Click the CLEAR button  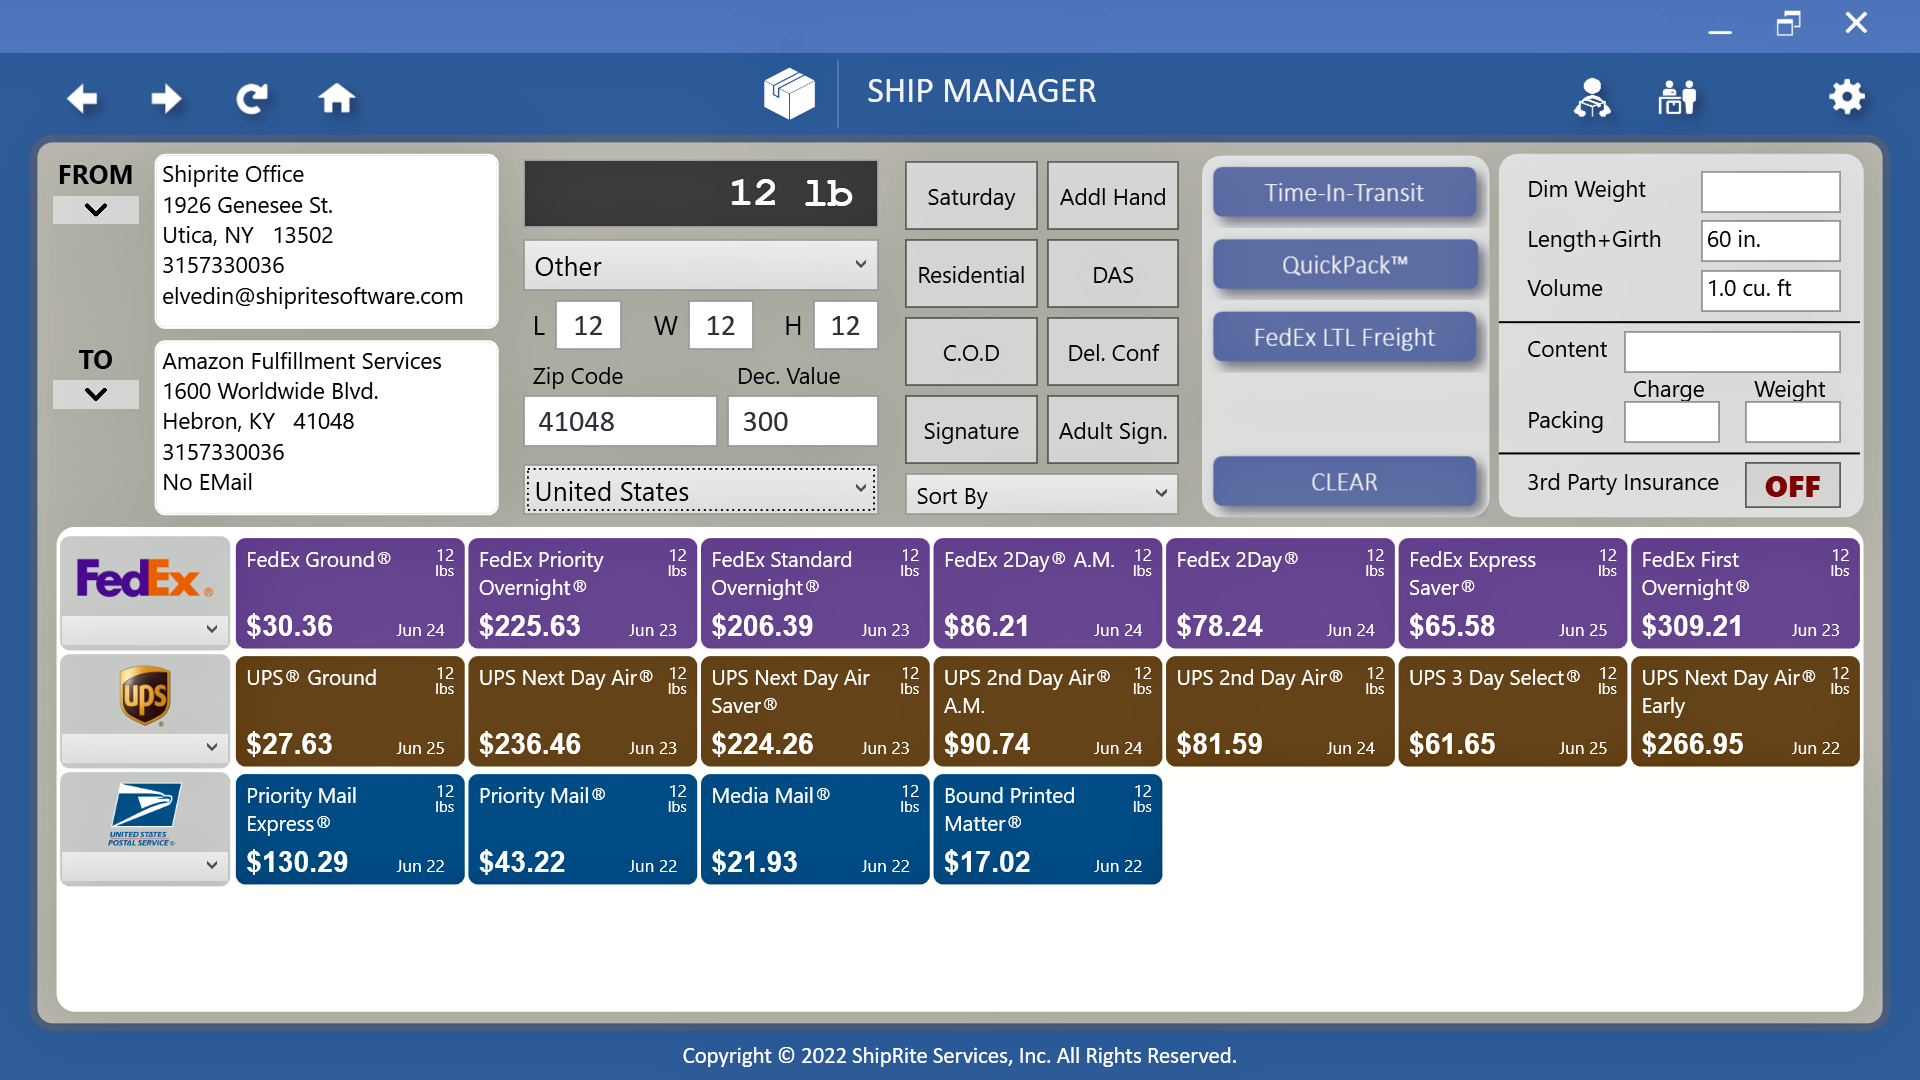(x=1345, y=481)
